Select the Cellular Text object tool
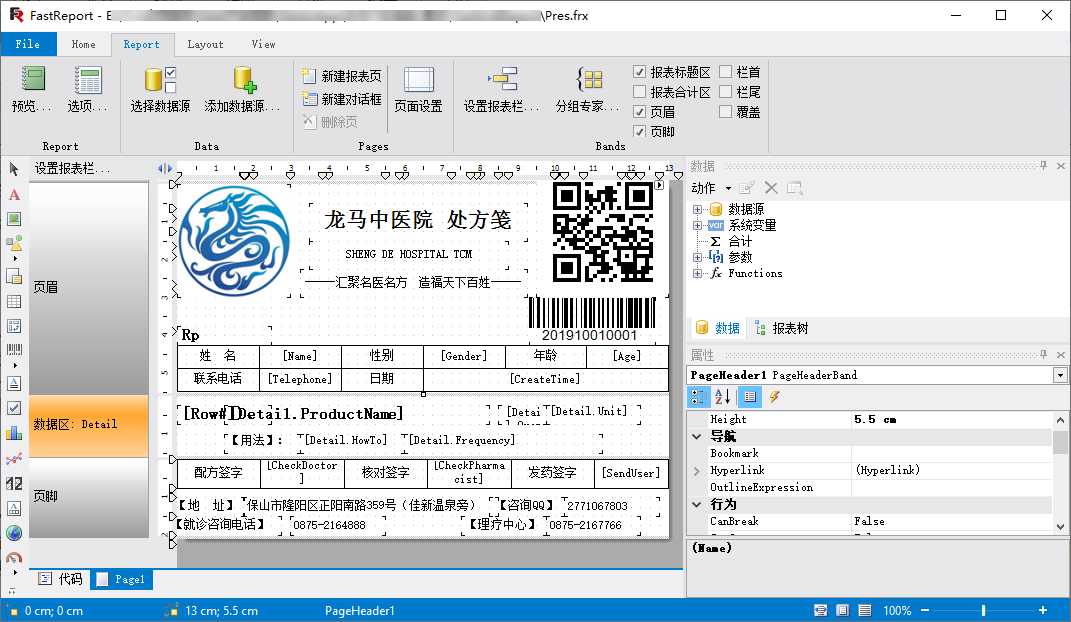This screenshot has width=1071, height=622. tap(14, 508)
